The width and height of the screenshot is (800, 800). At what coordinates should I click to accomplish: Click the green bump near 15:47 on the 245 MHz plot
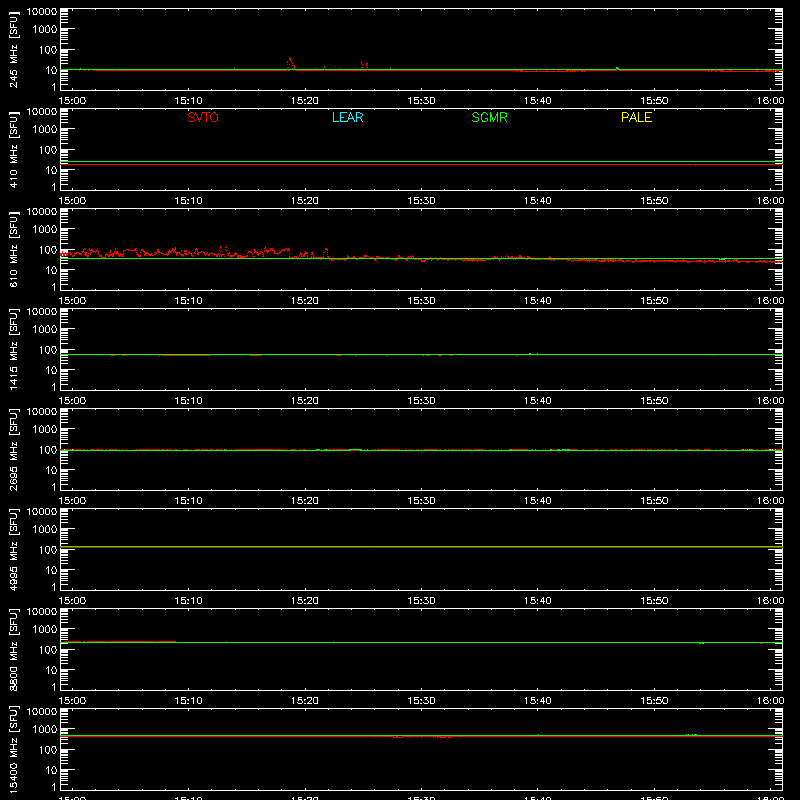(x=617, y=68)
